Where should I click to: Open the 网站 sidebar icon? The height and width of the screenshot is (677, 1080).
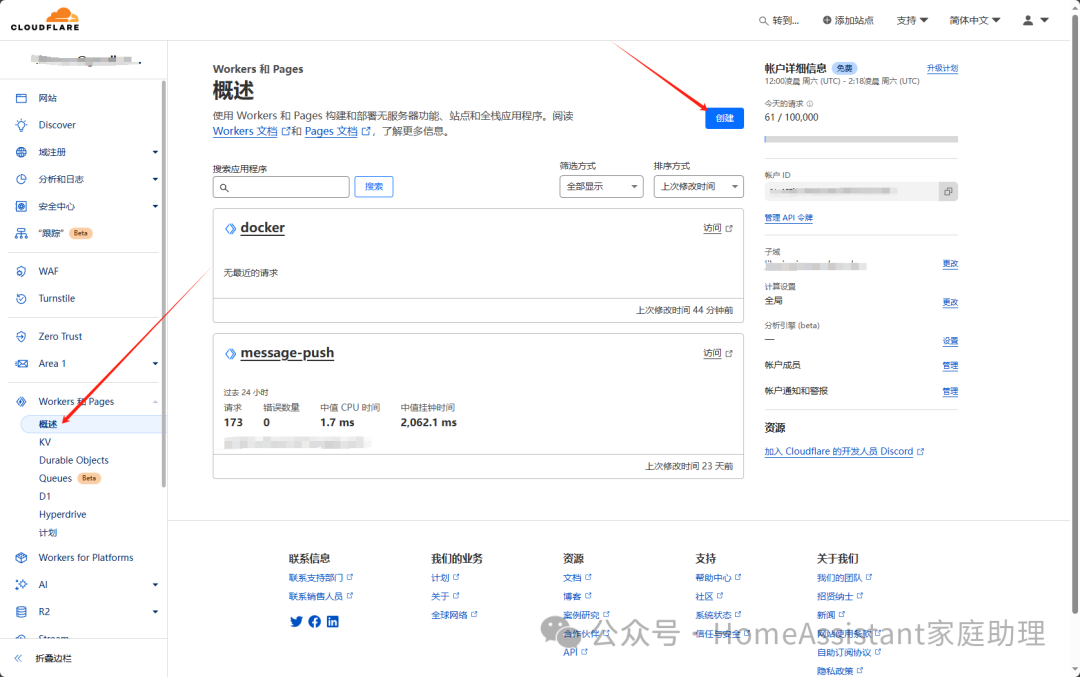tap(21, 98)
